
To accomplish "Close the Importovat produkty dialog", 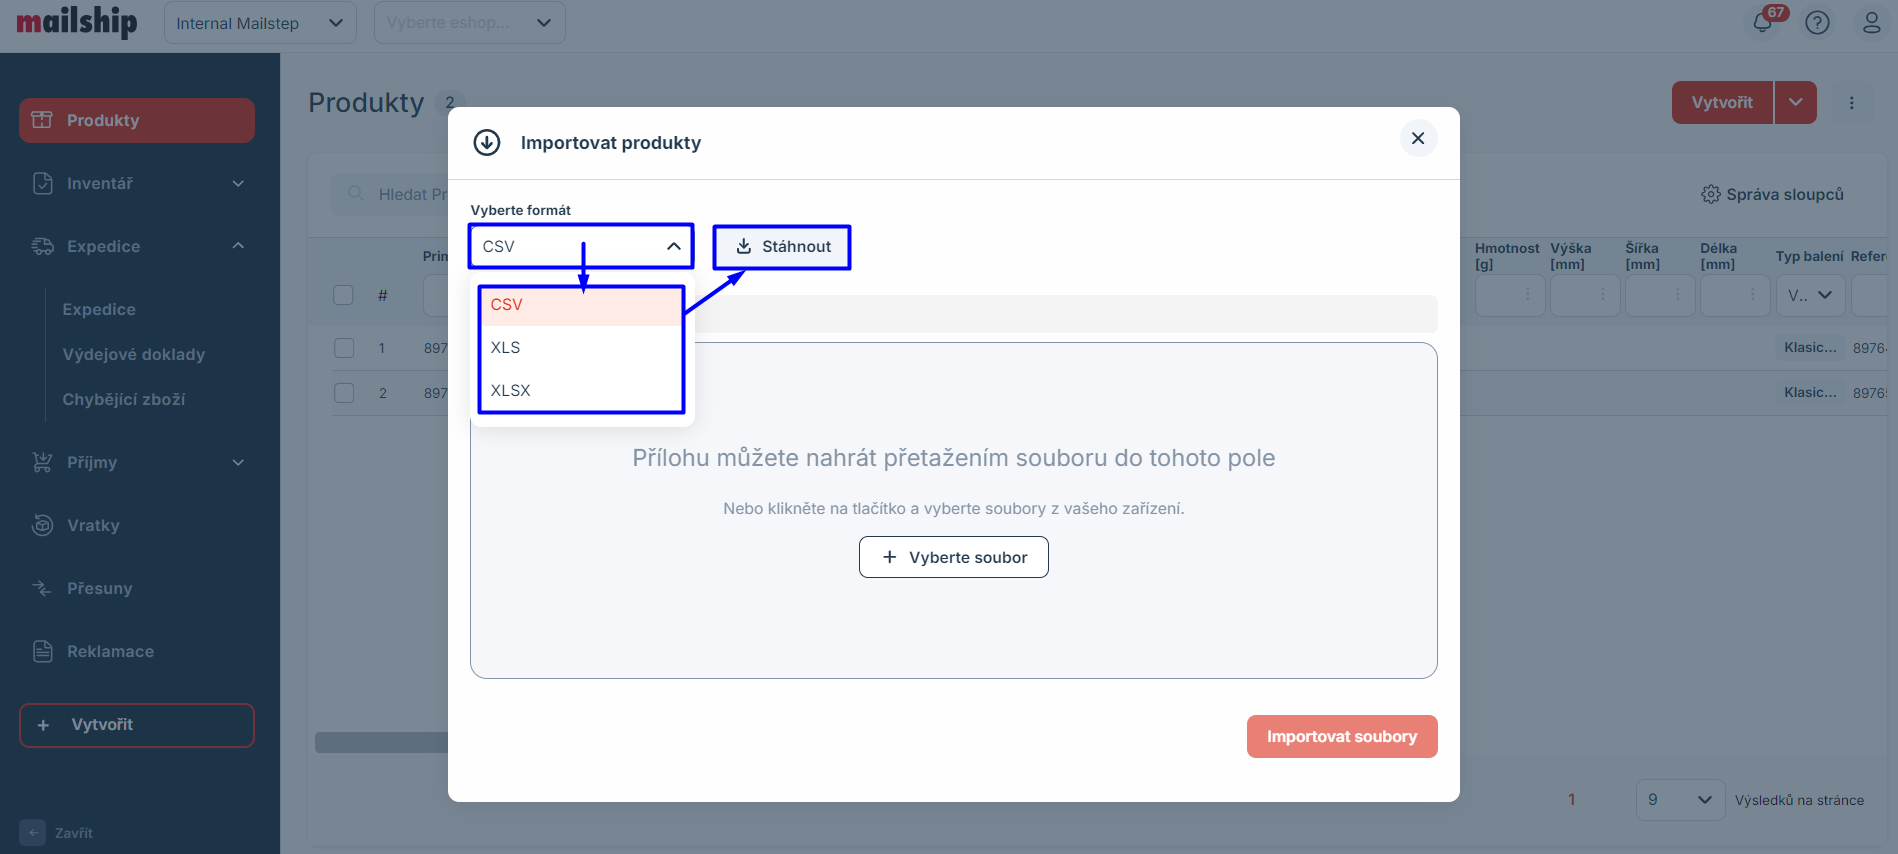I will pos(1417,138).
